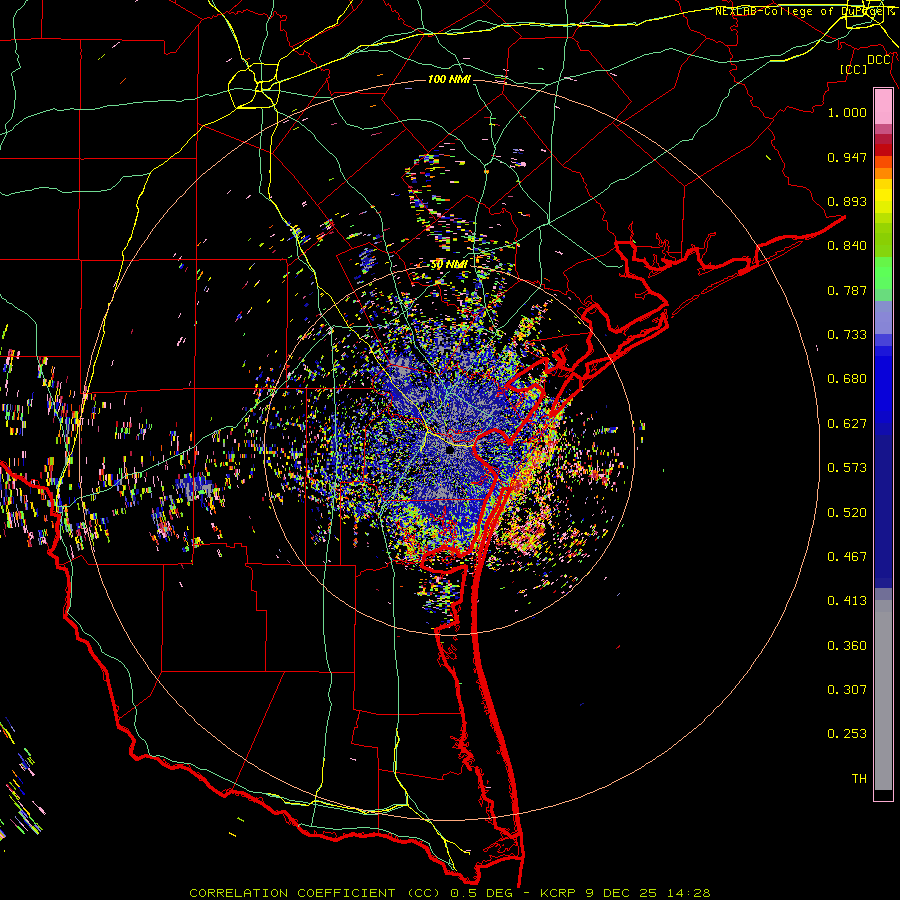Click the 0.893 value on the color scale
The width and height of the screenshot is (900, 900).
pos(847,201)
